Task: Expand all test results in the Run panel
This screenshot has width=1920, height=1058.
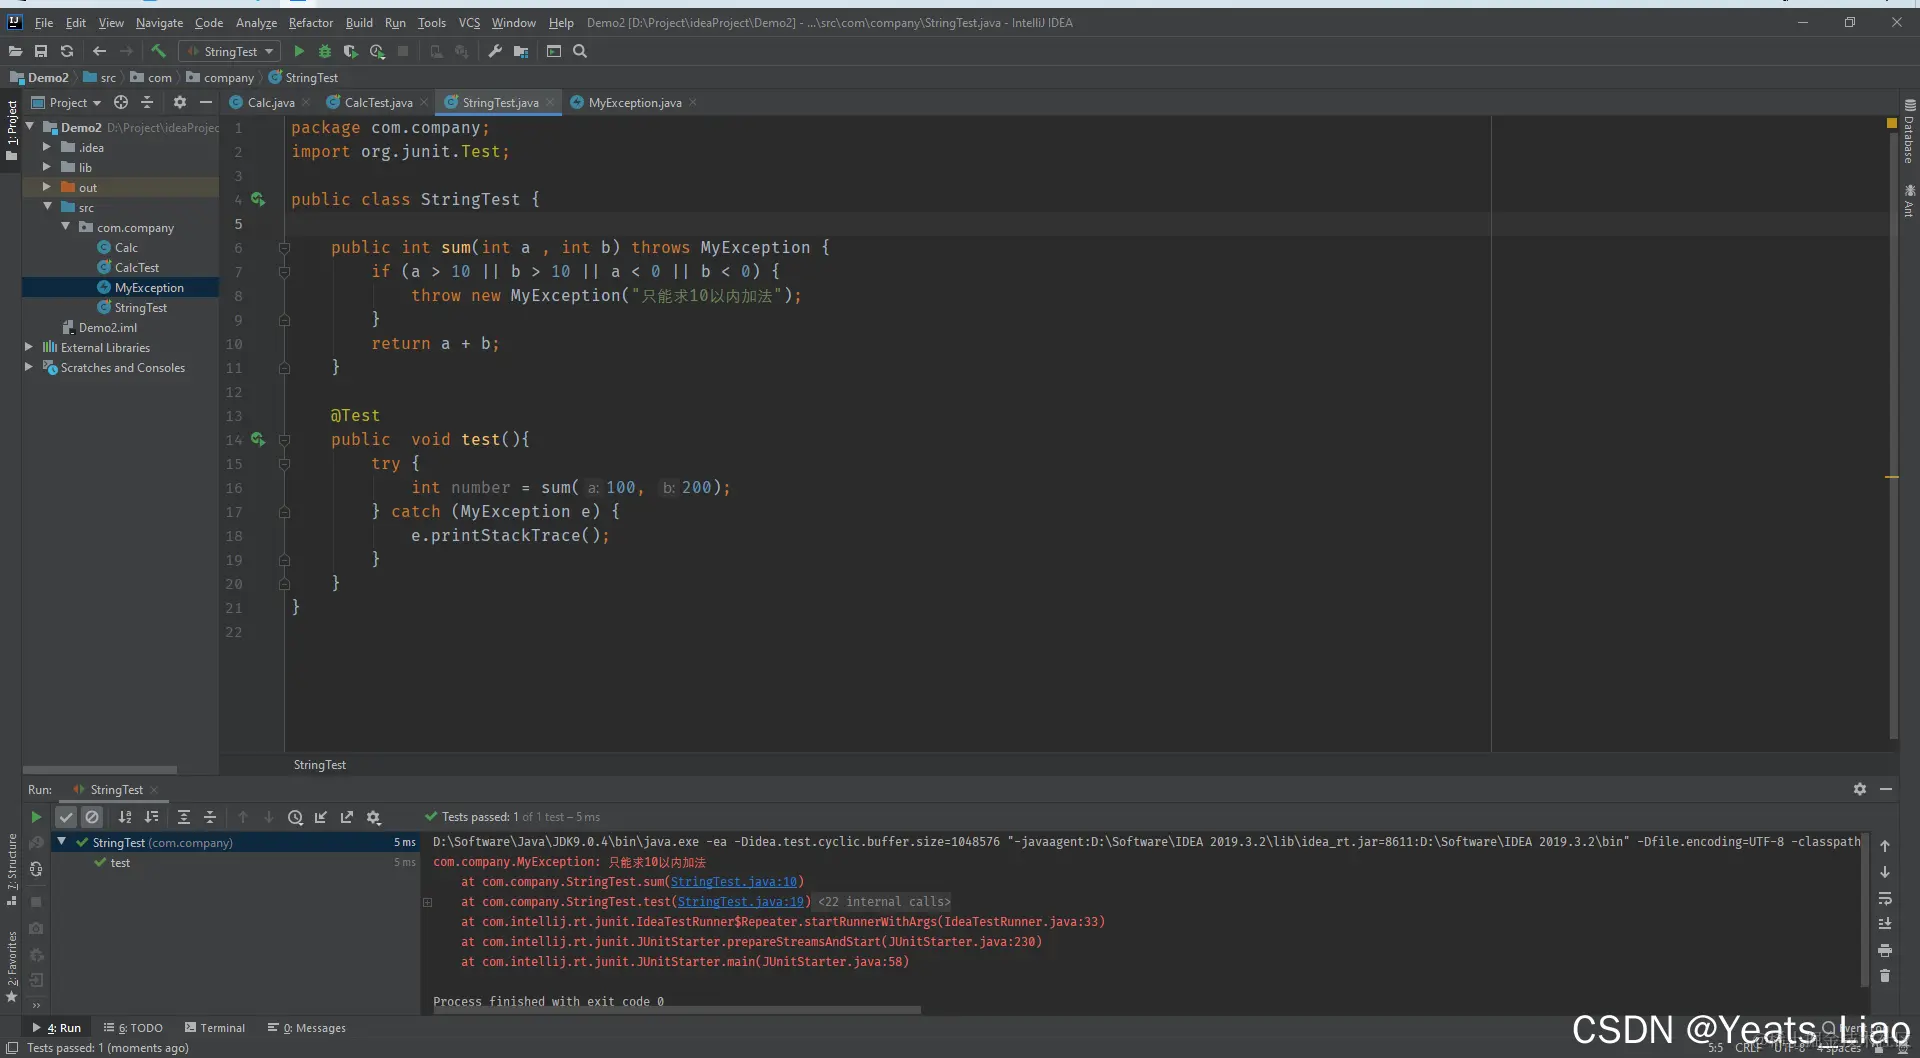Action: [x=184, y=817]
